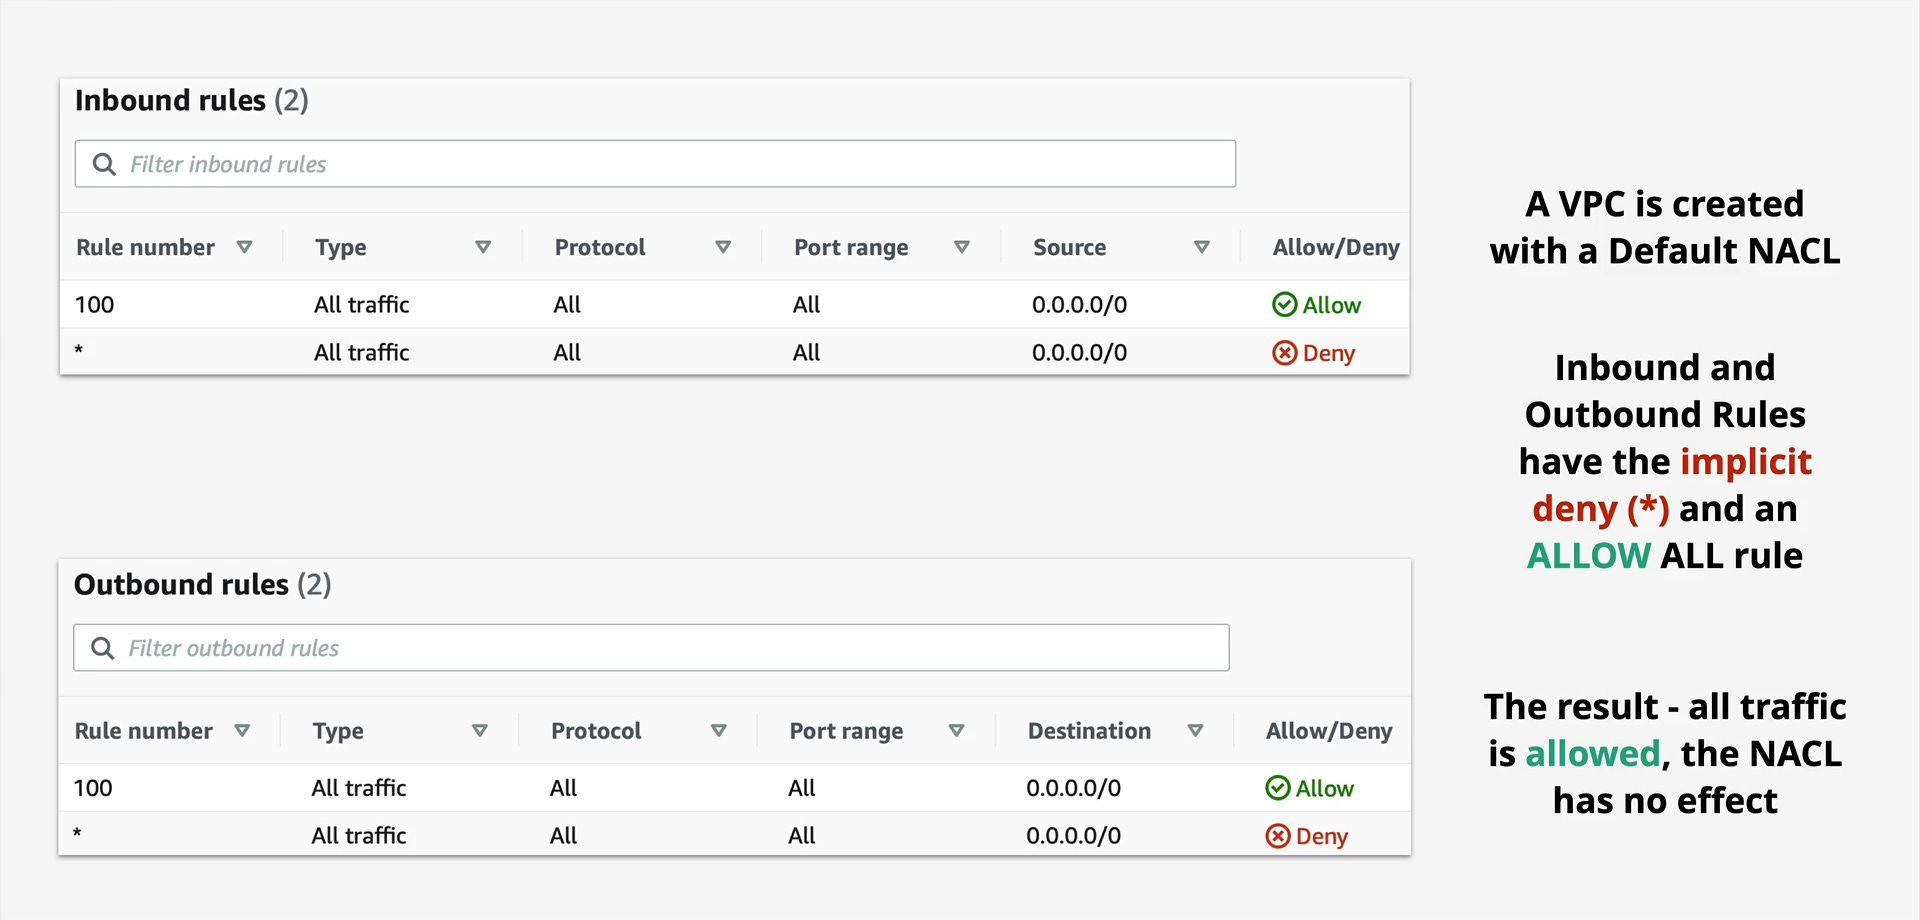Click the red Deny icon on outbound rule *
The height and width of the screenshot is (920, 1920).
tap(1280, 835)
